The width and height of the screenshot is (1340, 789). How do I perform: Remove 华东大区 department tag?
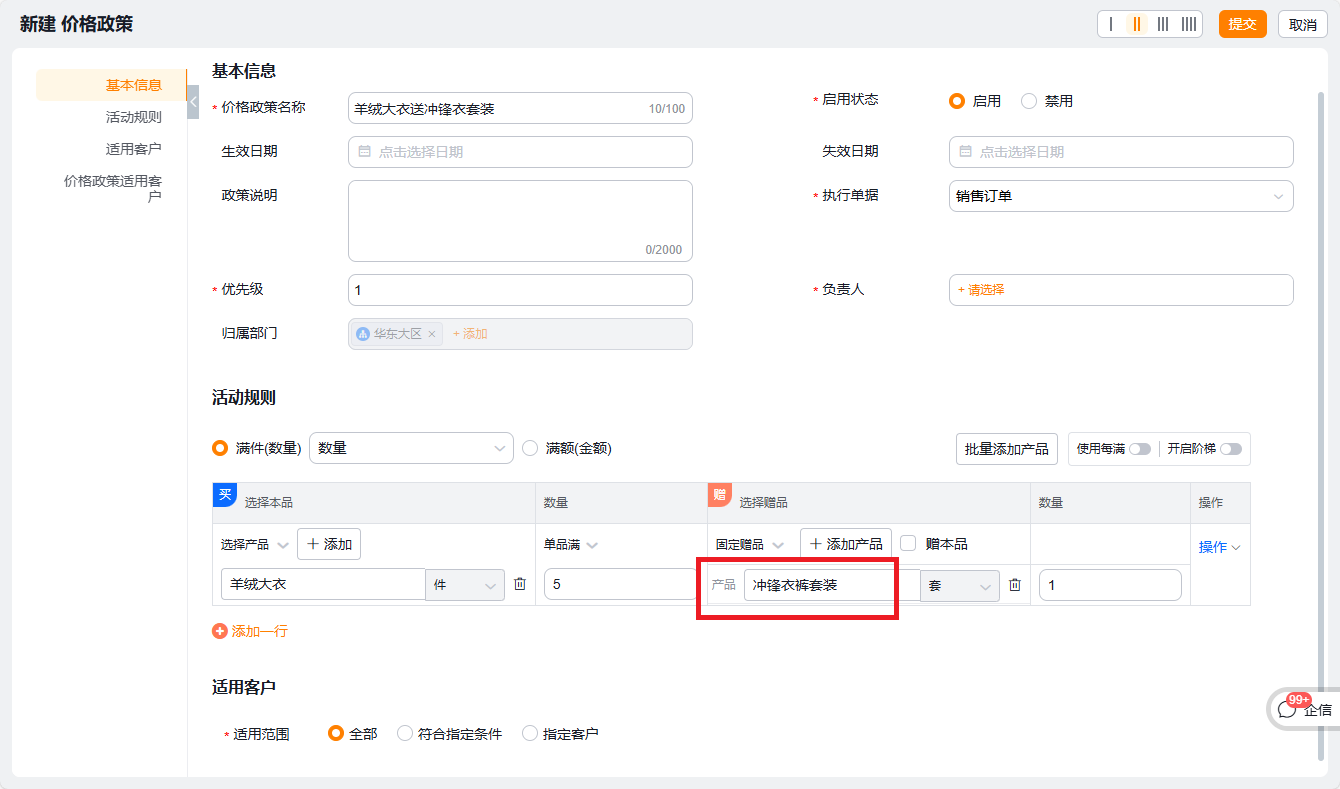point(432,334)
